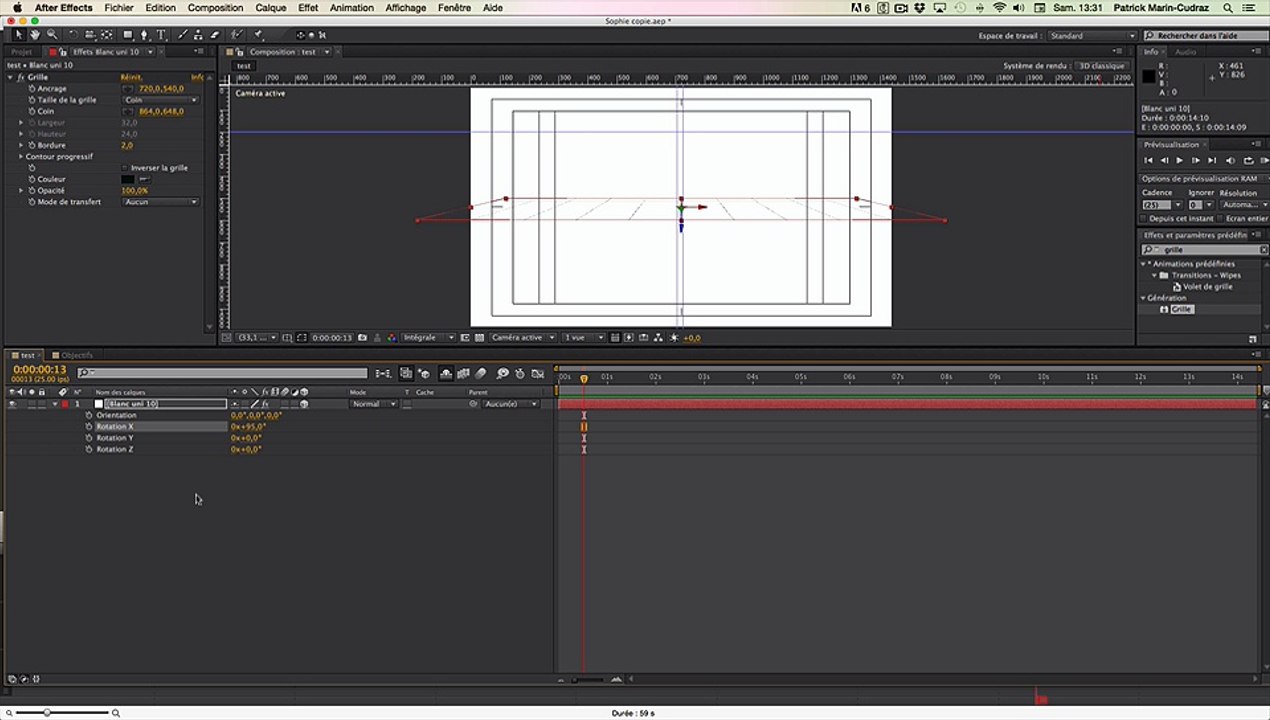Open the Calque menu
This screenshot has height=720, width=1270.
270,8
